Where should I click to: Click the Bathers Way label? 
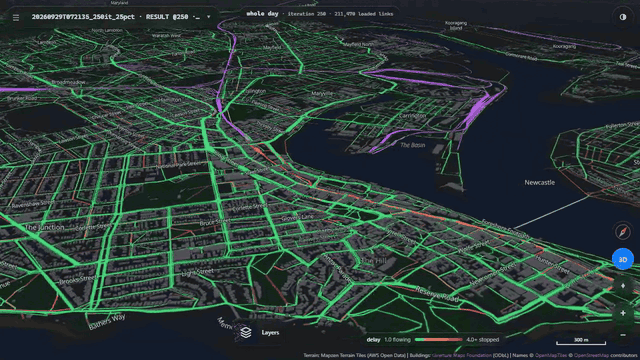tap(107, 322)
